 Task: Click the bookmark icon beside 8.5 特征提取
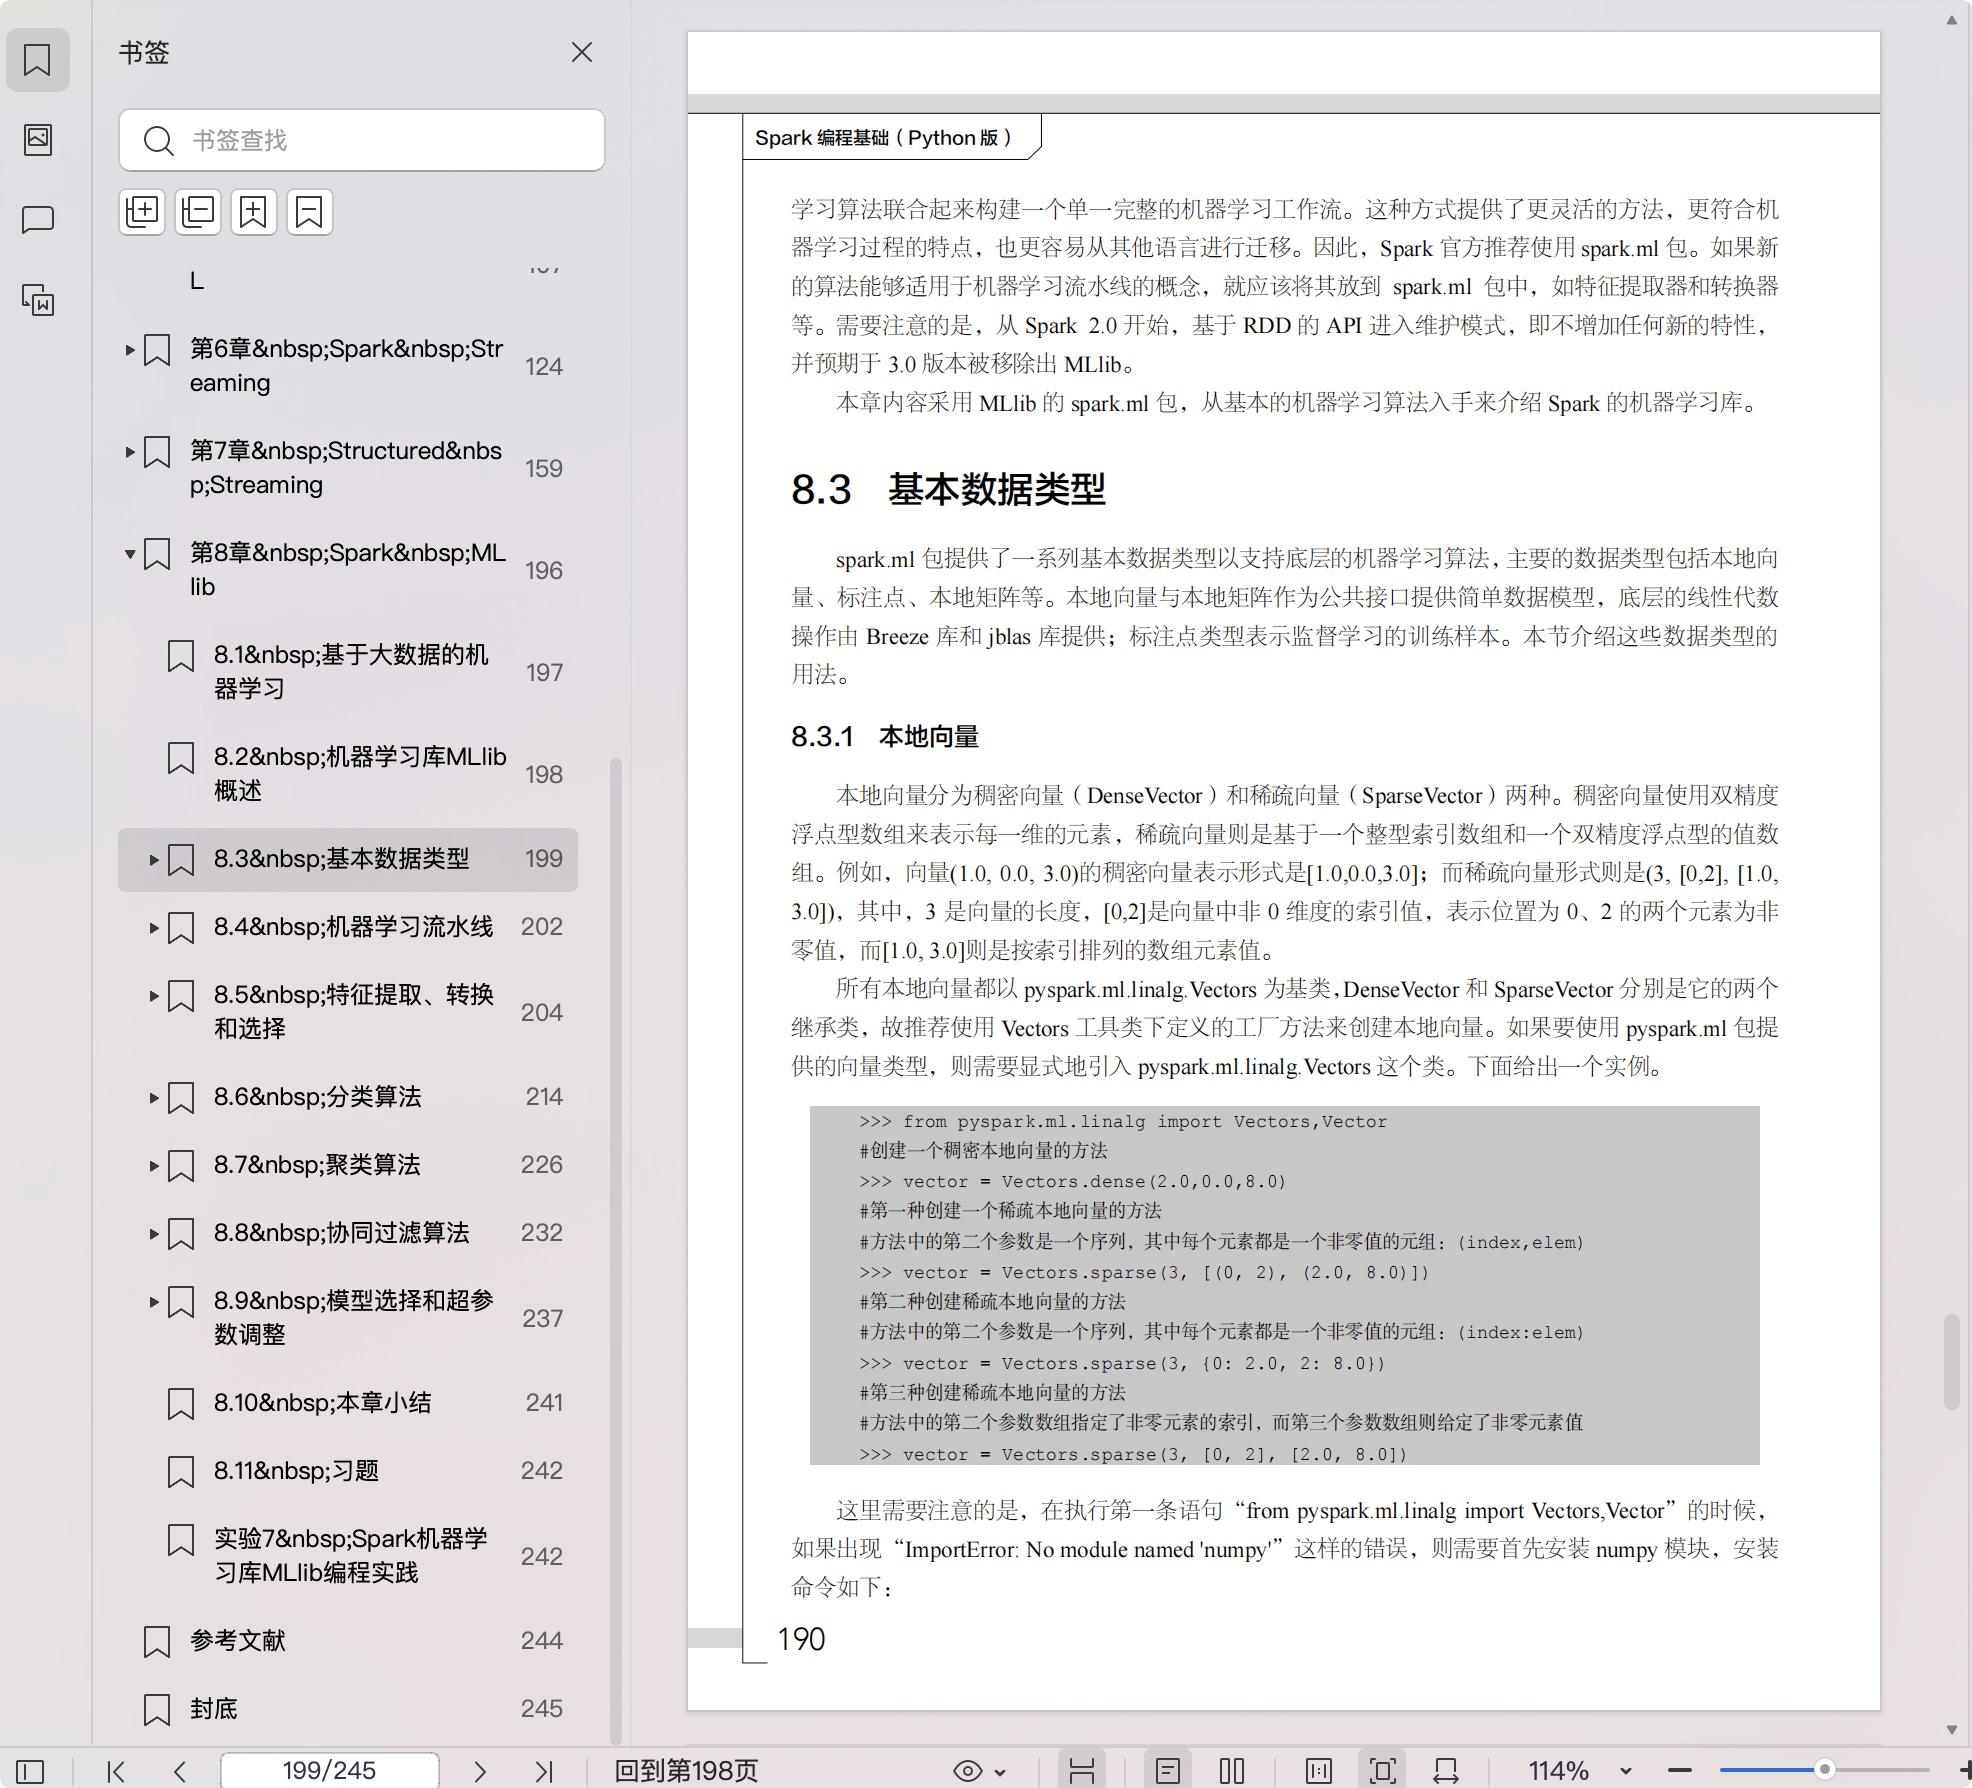181,997
